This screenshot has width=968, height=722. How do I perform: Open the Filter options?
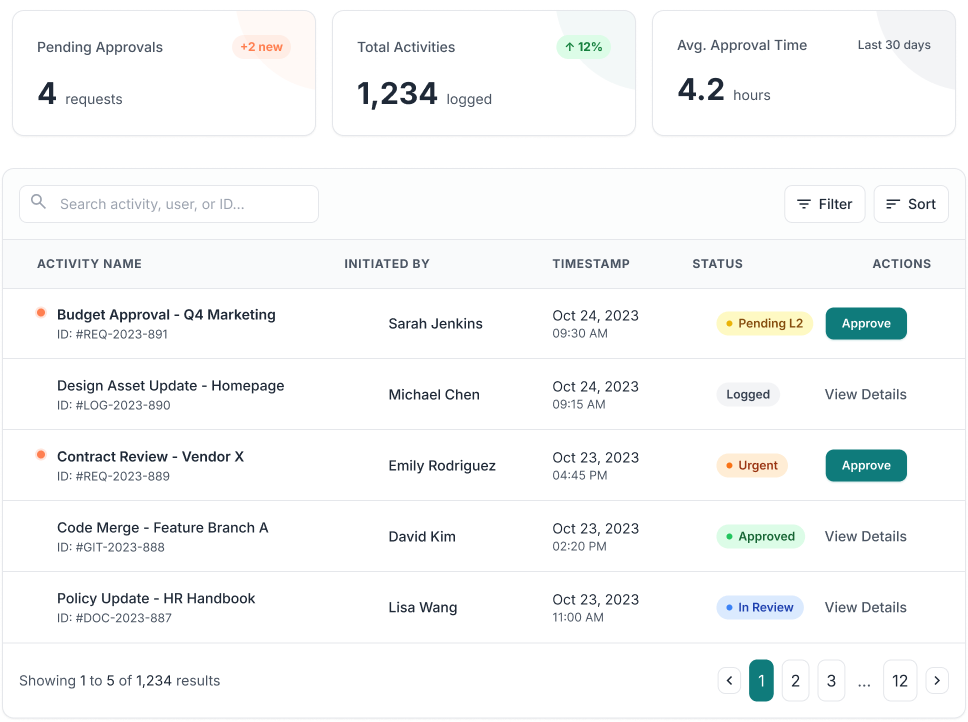click(824, 204)
